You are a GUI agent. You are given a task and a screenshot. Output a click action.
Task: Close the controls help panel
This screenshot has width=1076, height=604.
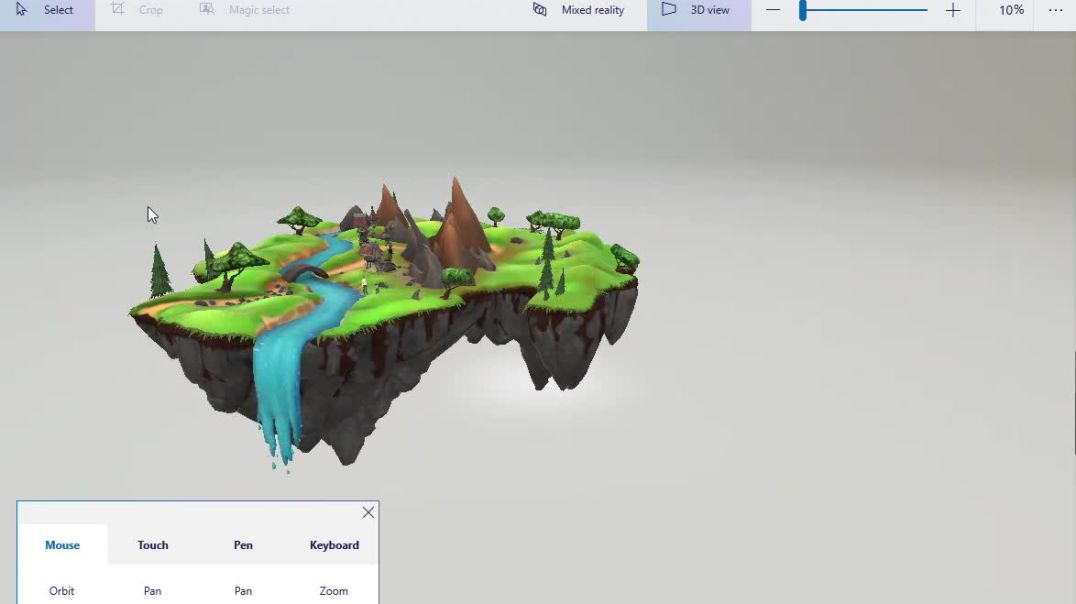(368, 512)
